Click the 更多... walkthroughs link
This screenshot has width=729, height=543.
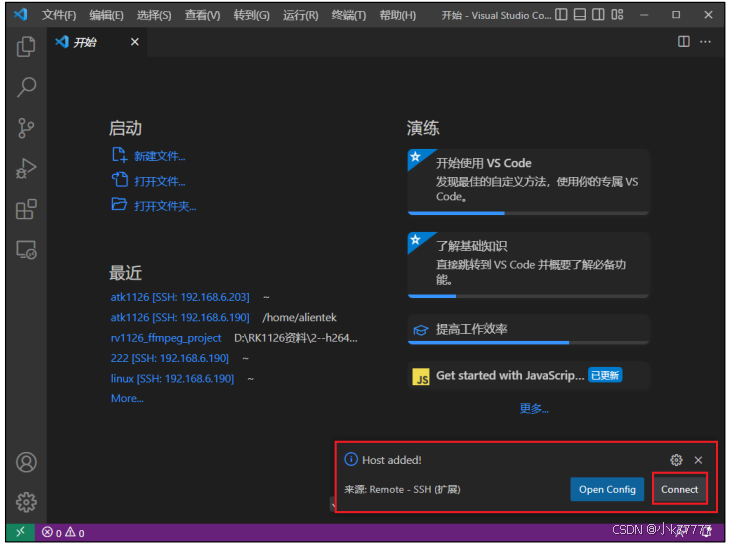click(534, 409)
